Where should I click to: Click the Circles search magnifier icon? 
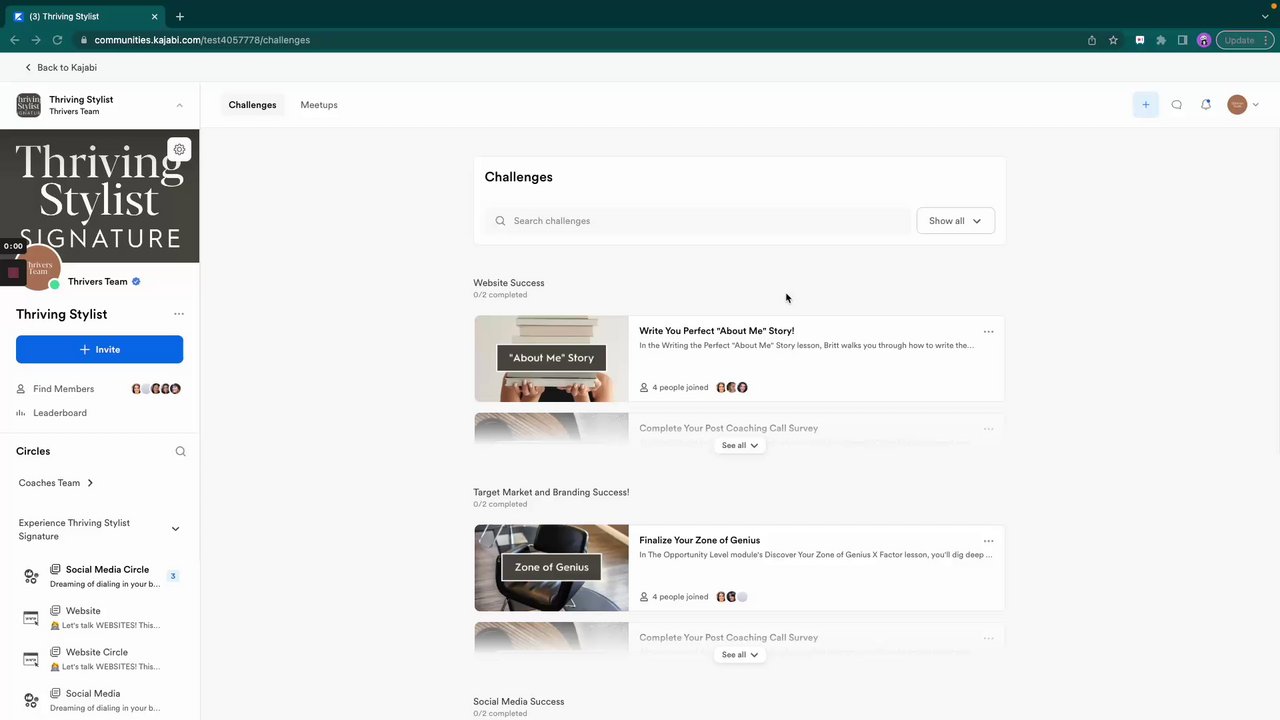(x=181, y=451)
